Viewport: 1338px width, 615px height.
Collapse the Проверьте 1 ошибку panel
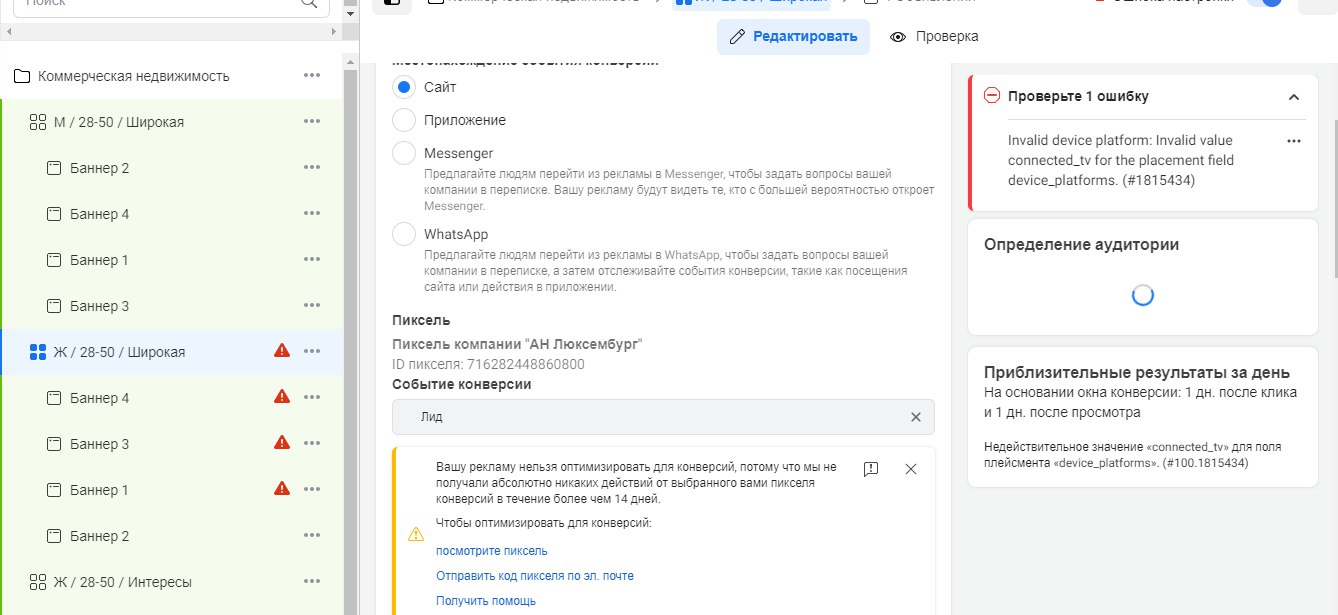(x=1294, y=97)
